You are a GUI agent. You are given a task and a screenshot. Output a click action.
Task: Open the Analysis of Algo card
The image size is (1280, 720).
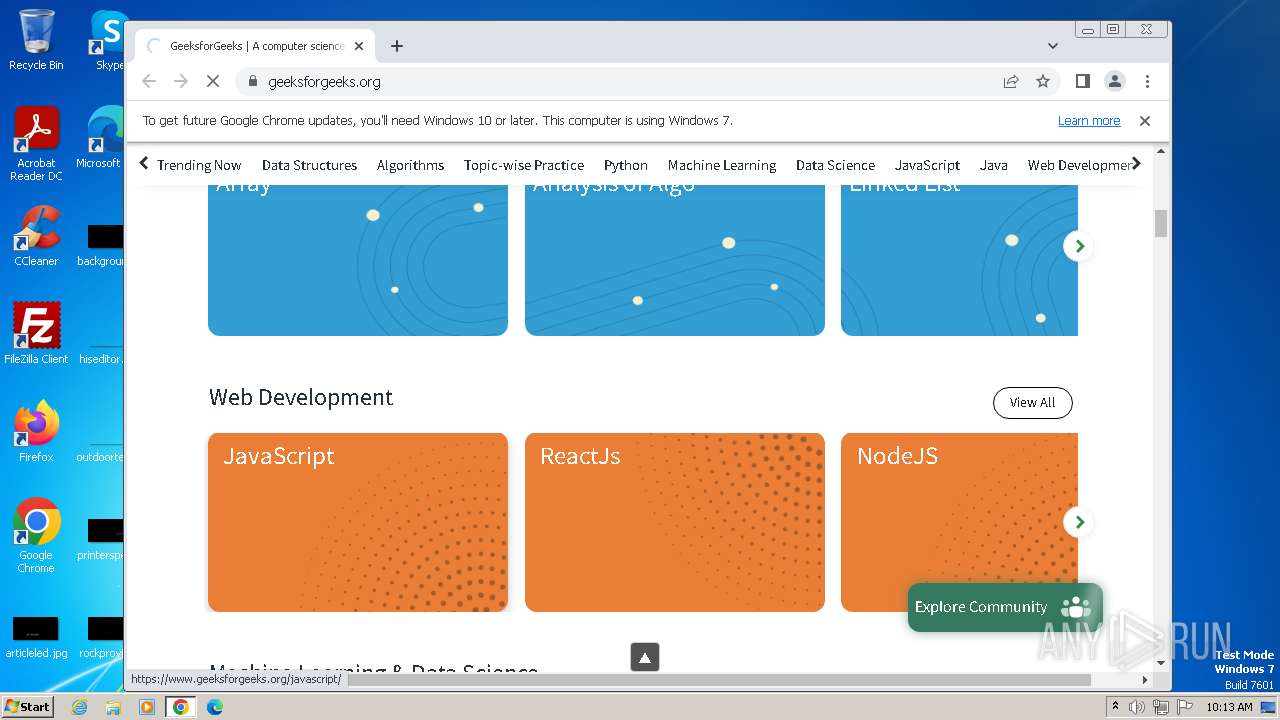point(675,260)
